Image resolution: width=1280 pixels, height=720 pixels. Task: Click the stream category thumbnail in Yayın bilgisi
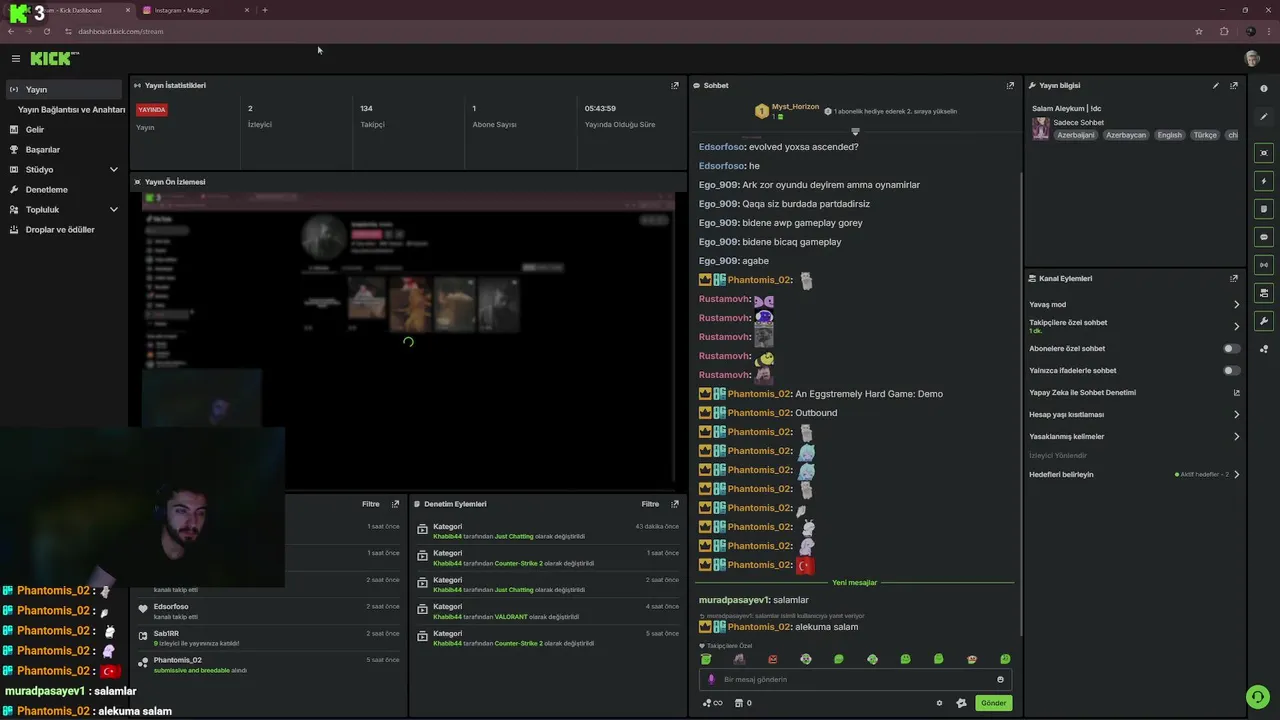(x=1041, y=129)
